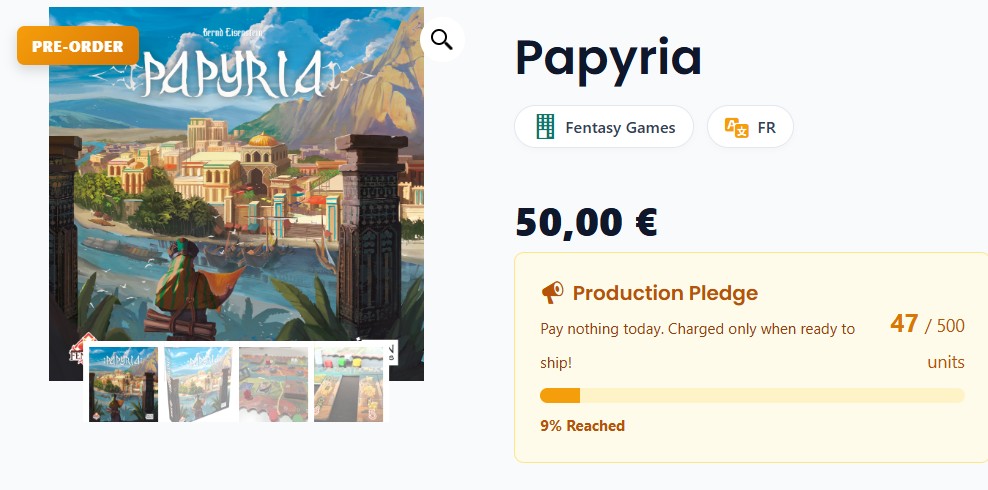Click the Papyria product title

click(x=608, y=58)
